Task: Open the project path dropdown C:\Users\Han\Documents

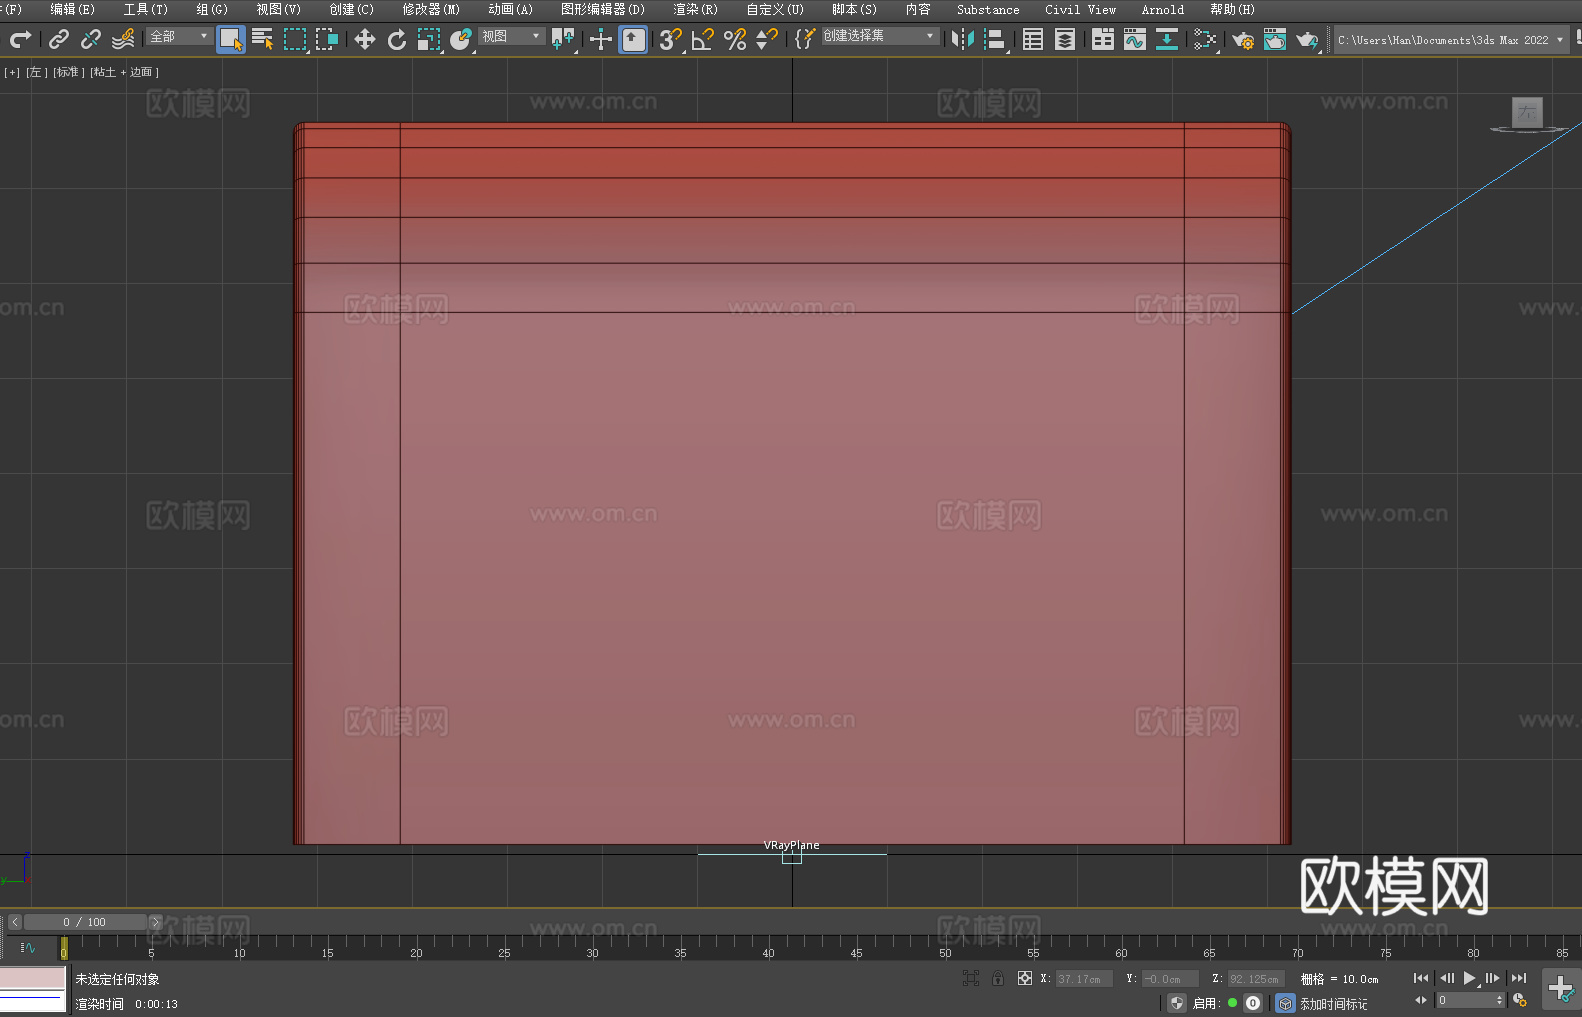Action: (x=1451, y=40)
